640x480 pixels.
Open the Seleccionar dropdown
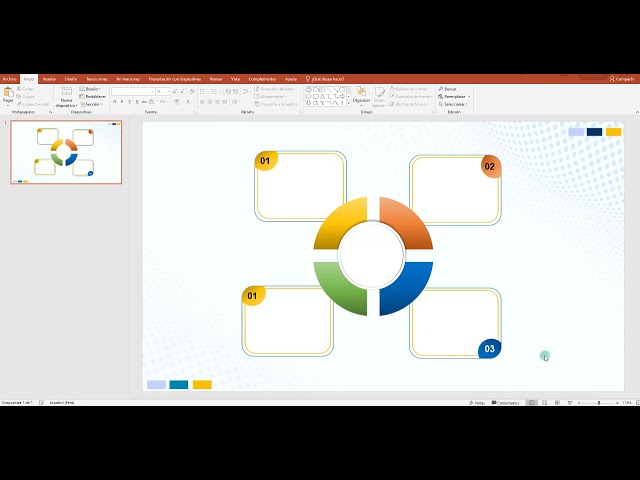pos(453,104)
